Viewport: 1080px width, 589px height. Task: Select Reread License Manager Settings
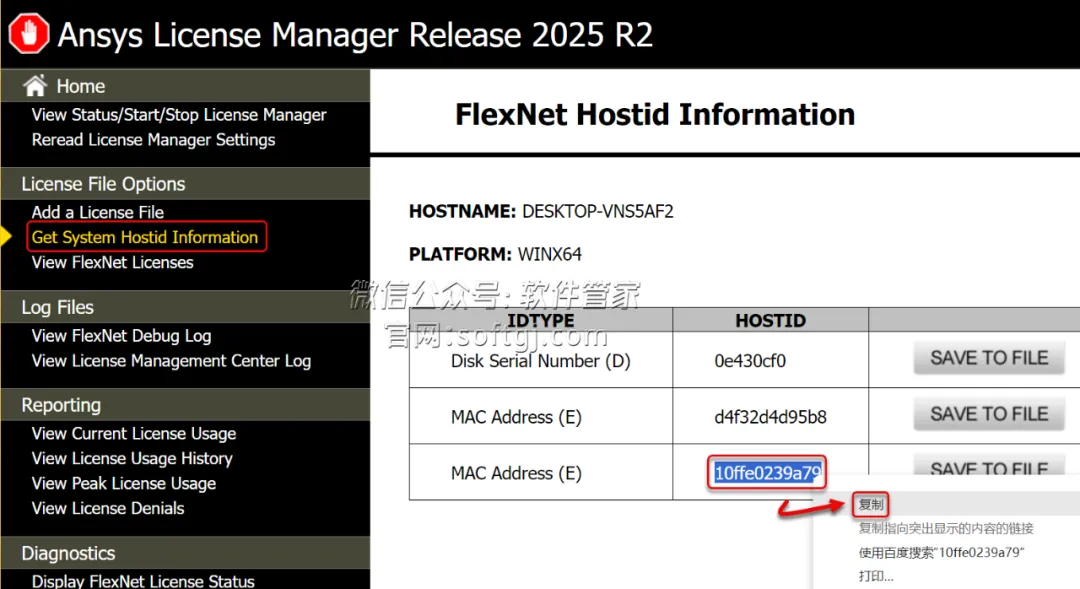click(x=154, y=139)
